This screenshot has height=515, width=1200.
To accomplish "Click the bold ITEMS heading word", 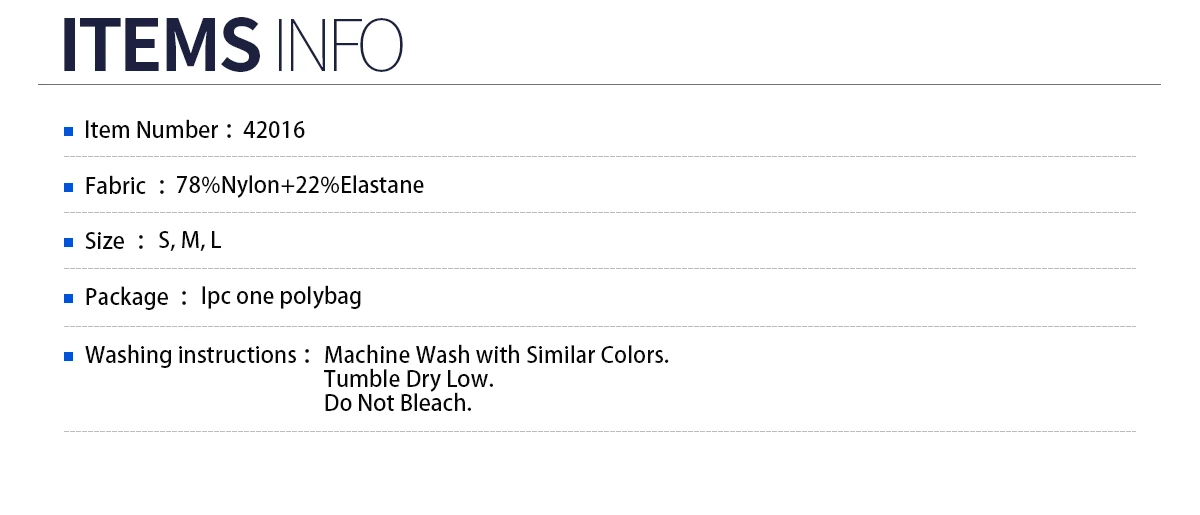I will [162, 44].
